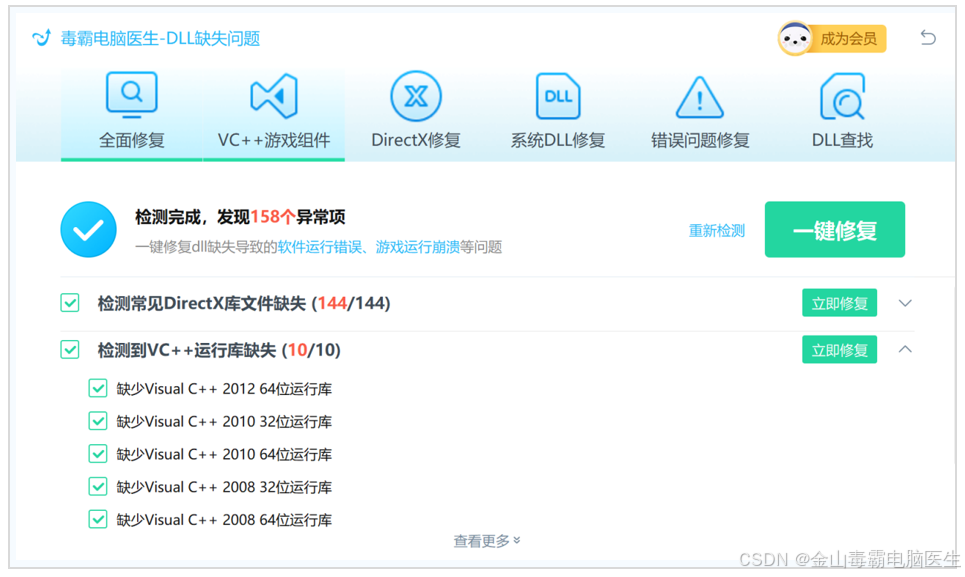Click the back arrow icon at top right
The height and width of the screenshot is (577, 965).
(x=928, y=38)
